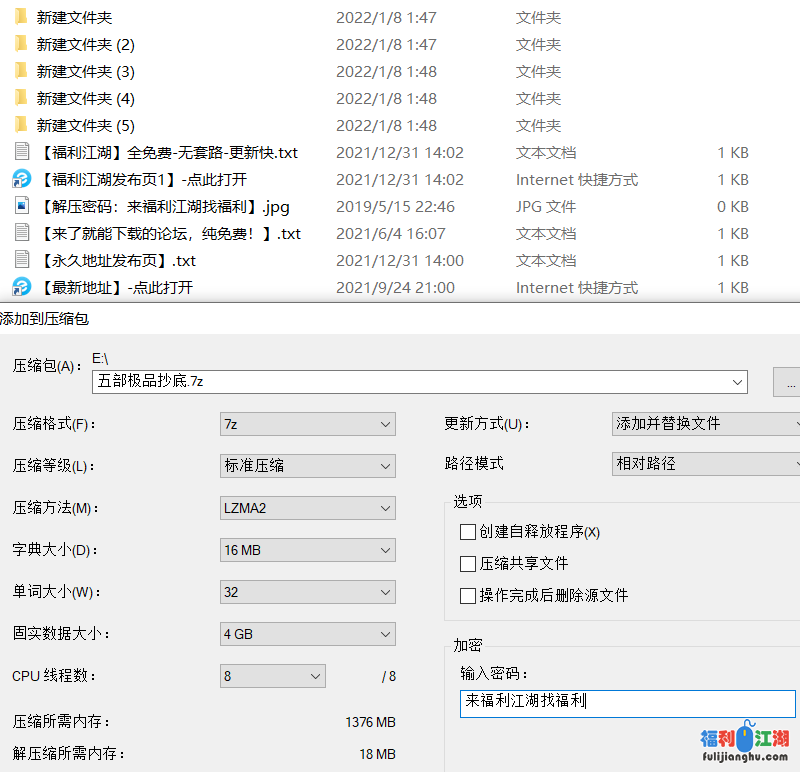Open the CPU 线程数 dropdown showing 8

pos(272,676)
